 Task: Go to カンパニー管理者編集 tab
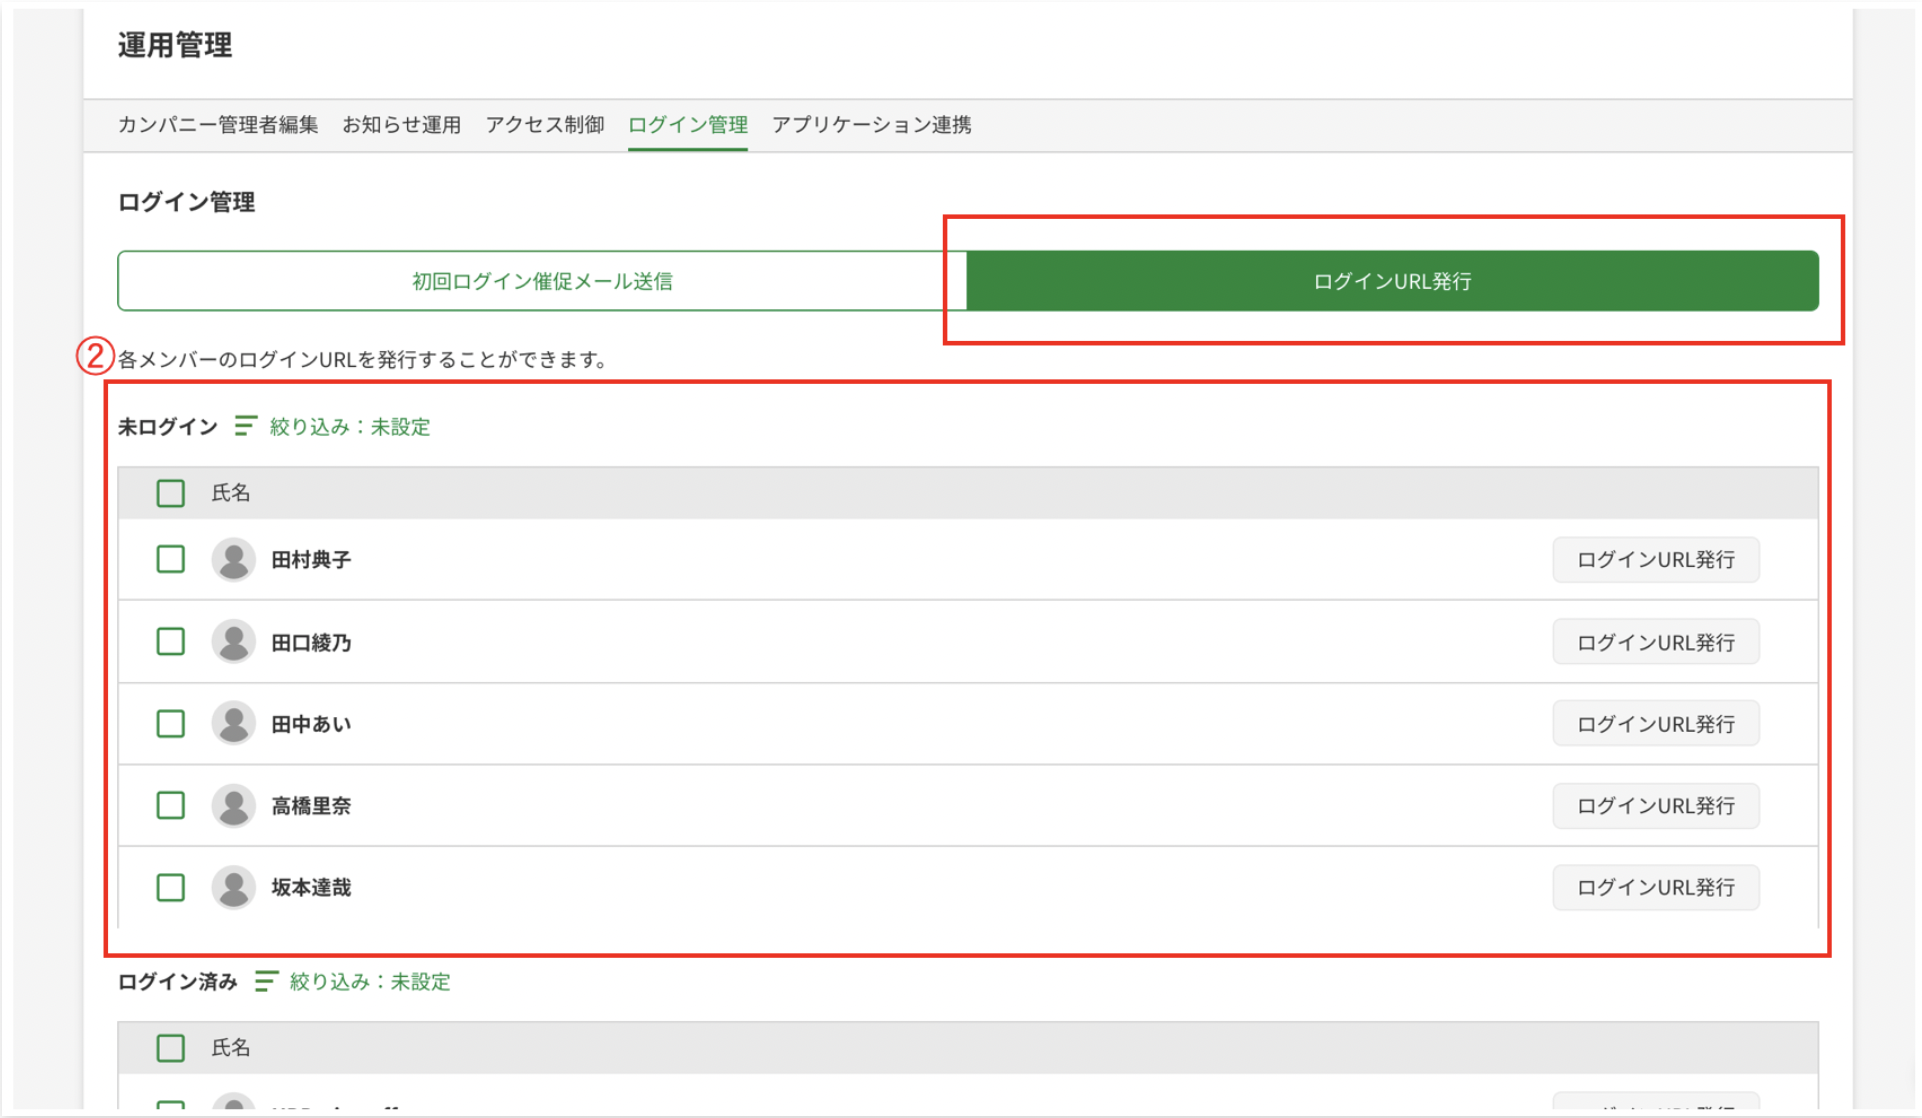click(x=218, y=125)
